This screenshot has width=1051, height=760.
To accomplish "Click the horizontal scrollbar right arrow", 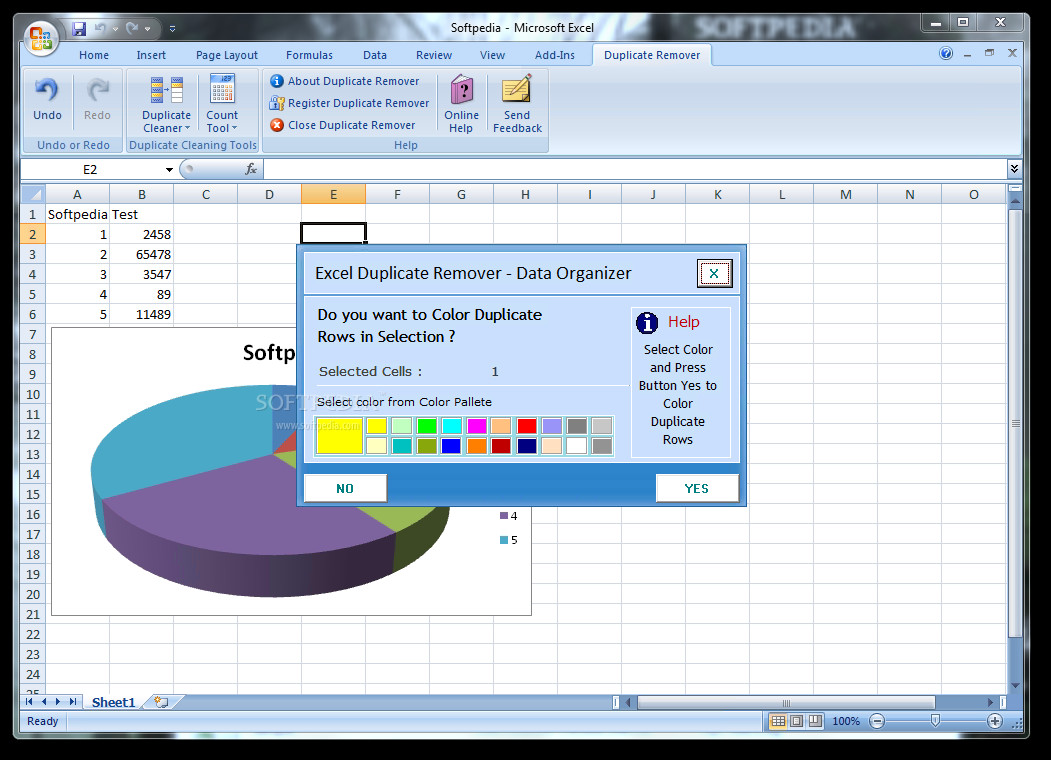I will (991, 702).
